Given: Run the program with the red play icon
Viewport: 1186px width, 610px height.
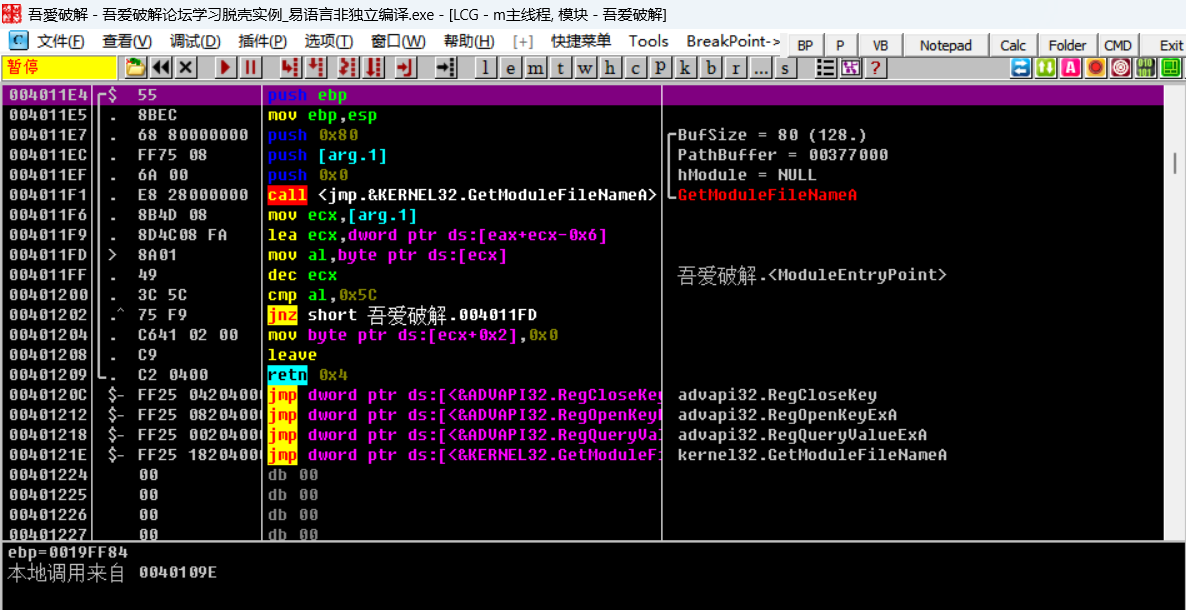Looking at the screenshot, I should 225,67.
